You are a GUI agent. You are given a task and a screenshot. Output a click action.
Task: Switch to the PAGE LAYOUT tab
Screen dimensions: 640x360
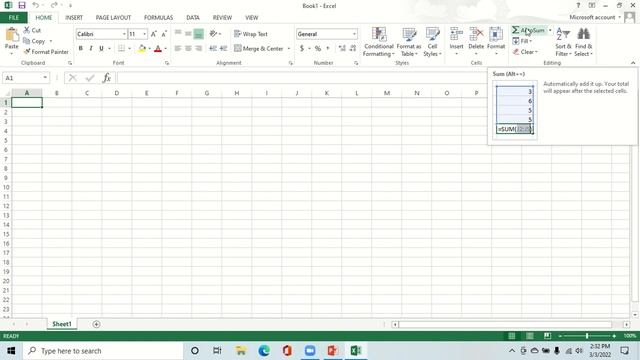[113, 18]
